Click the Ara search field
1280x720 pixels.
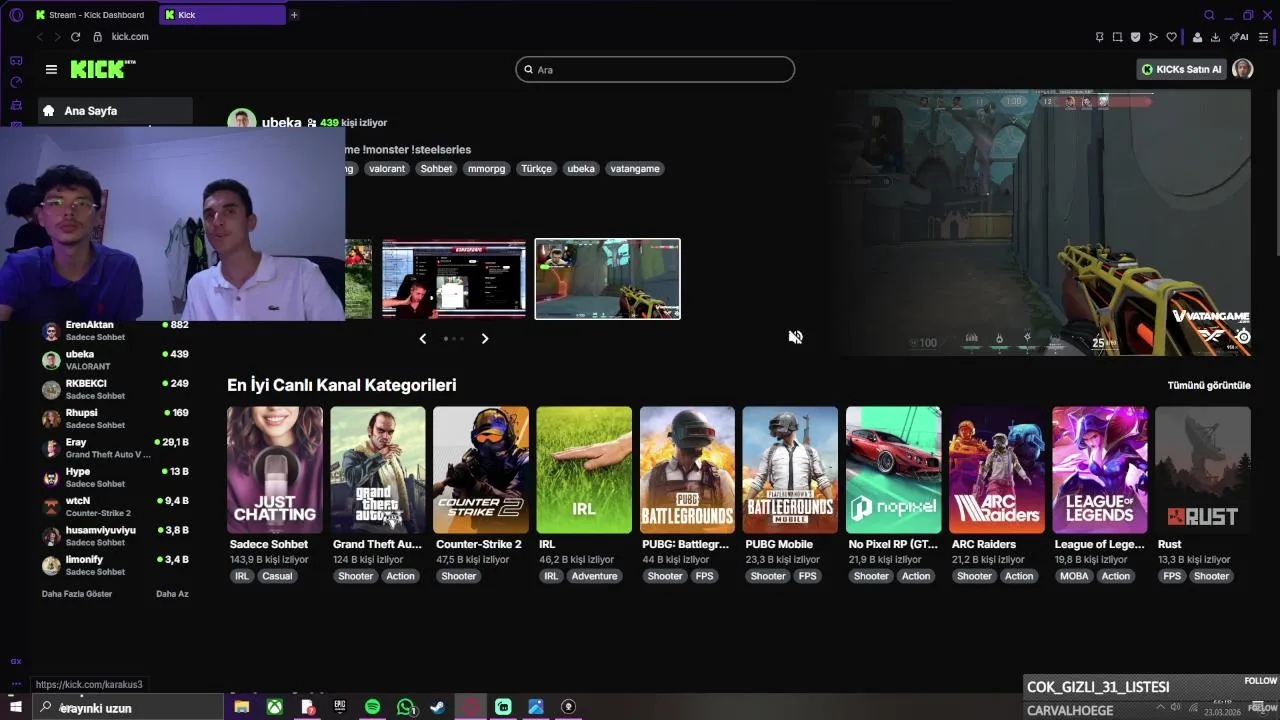click(655, 69)
